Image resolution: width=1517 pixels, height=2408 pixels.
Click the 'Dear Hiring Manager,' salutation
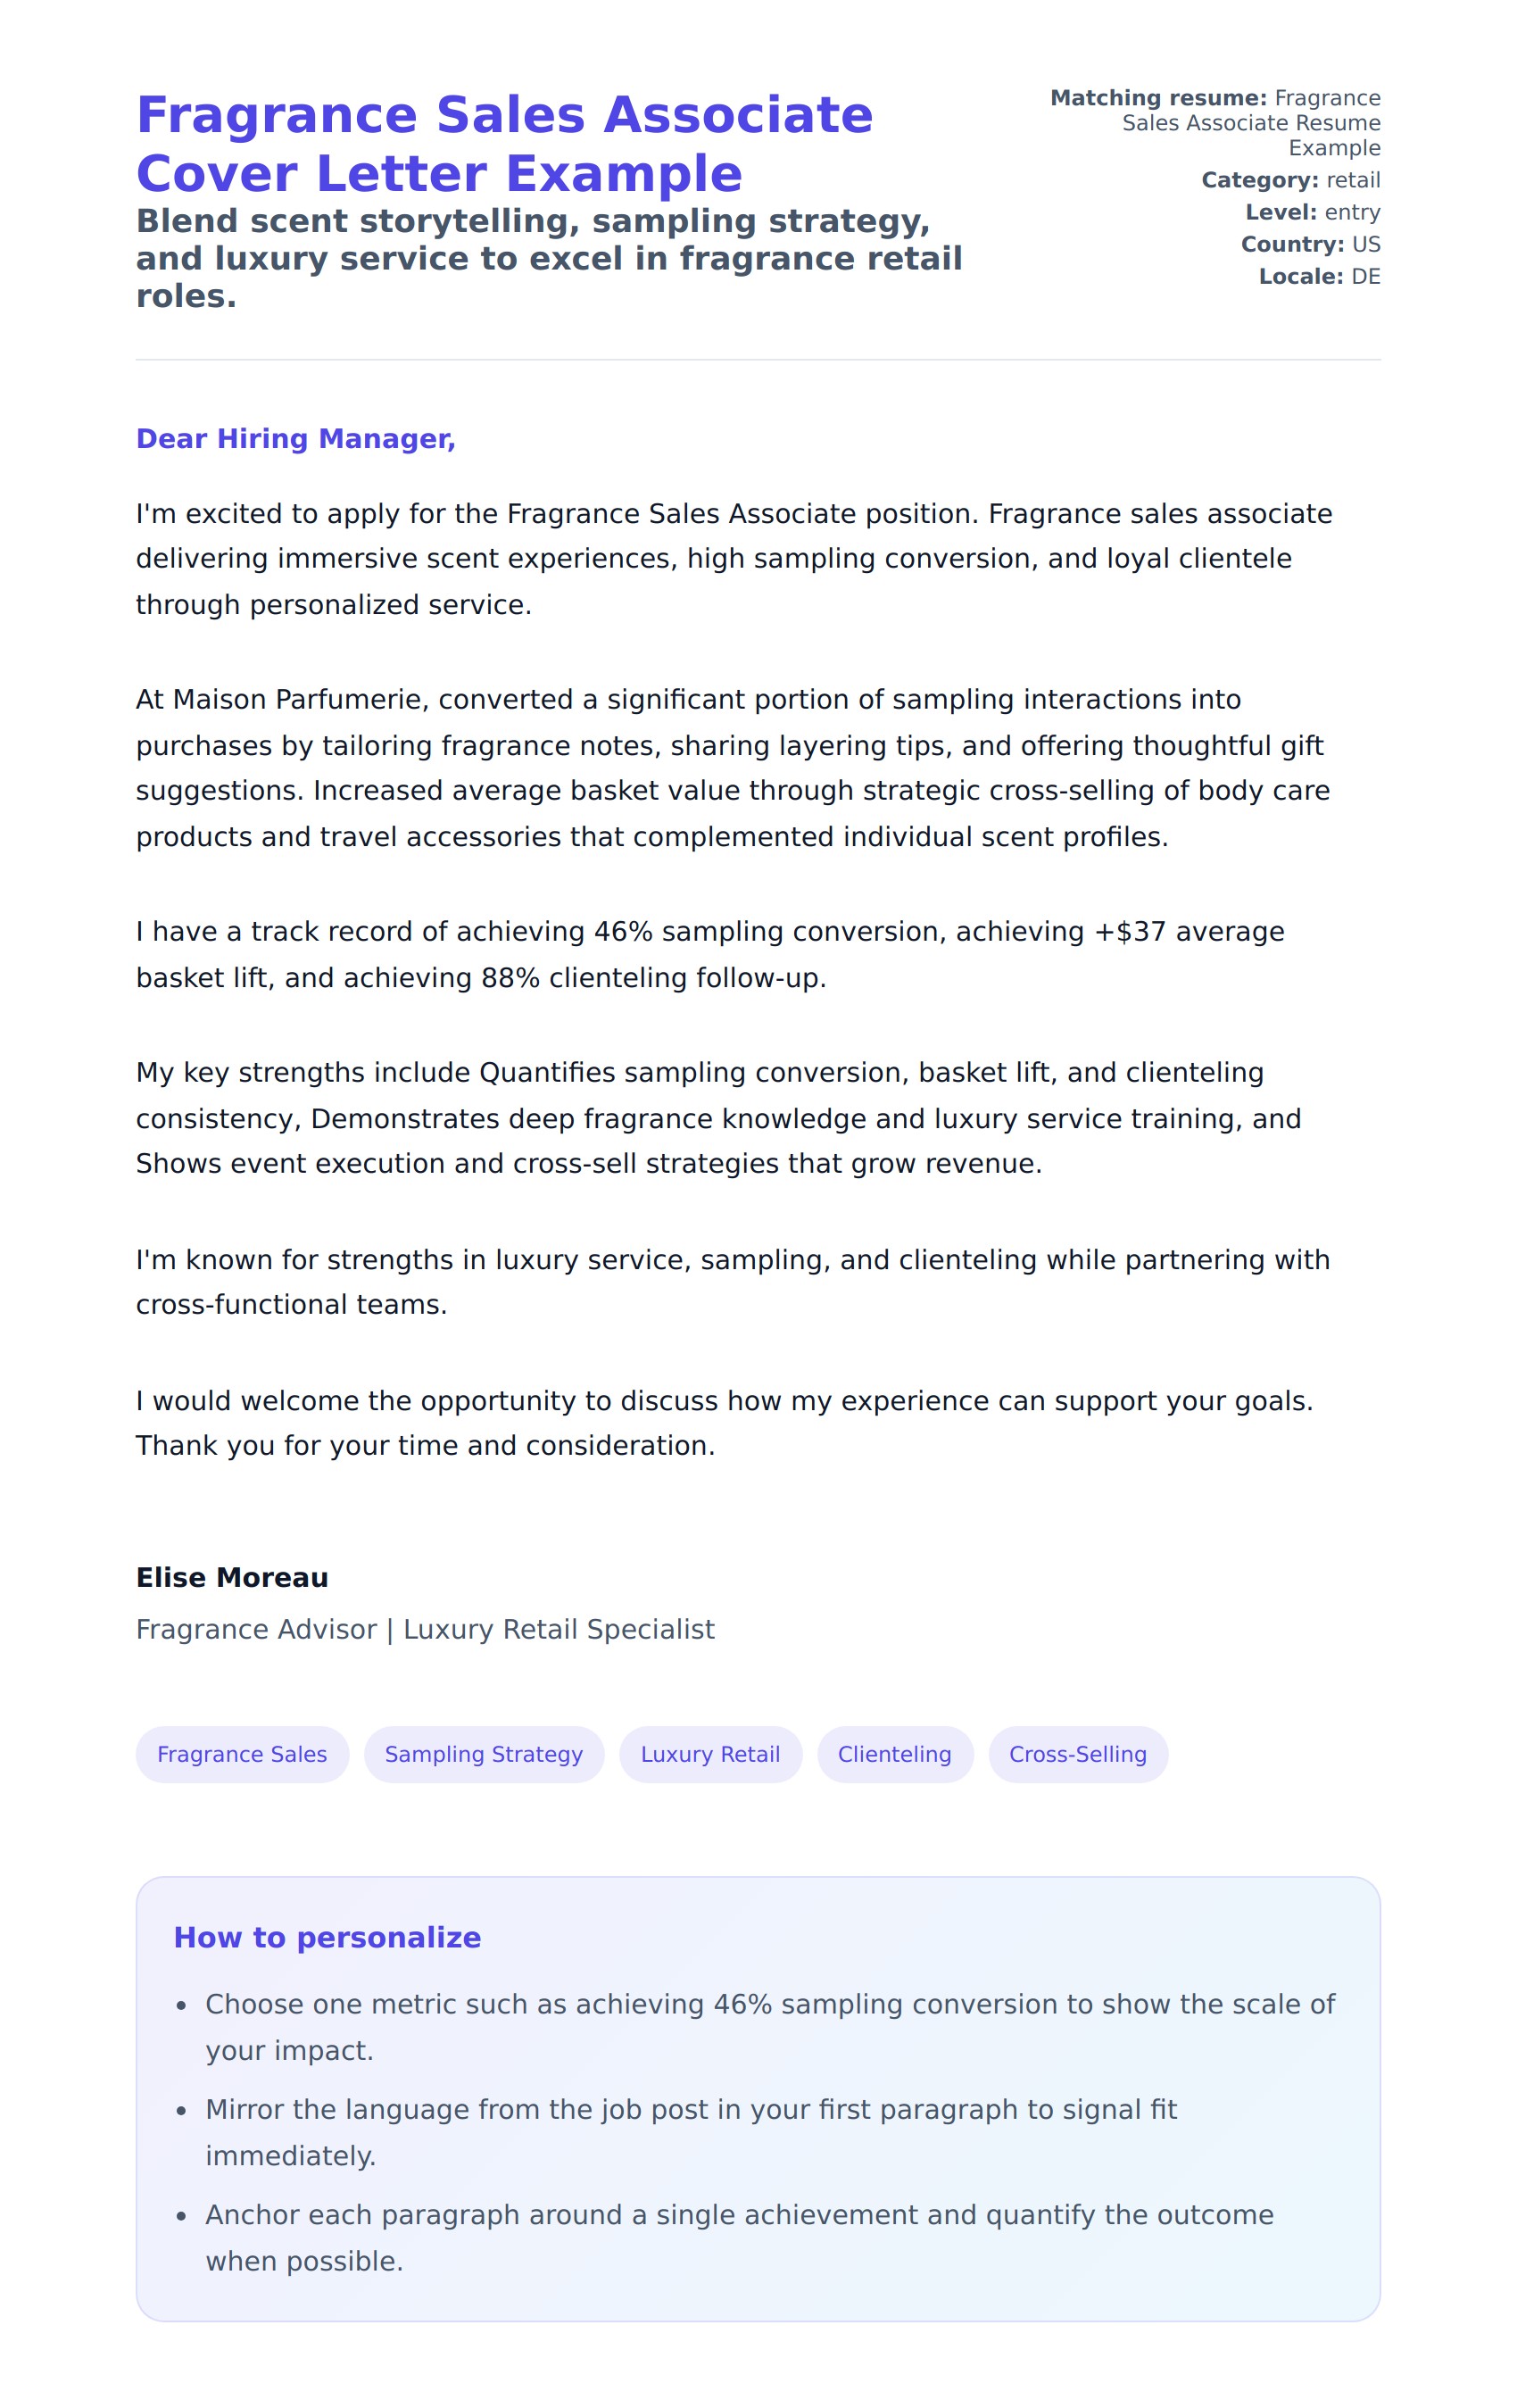(x=296, y=439)
